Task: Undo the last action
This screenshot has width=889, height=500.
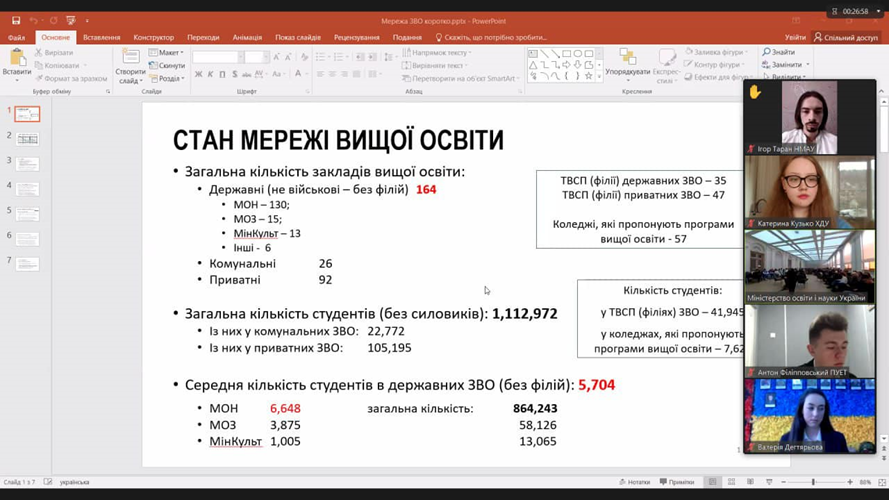Action: [34, 20]
